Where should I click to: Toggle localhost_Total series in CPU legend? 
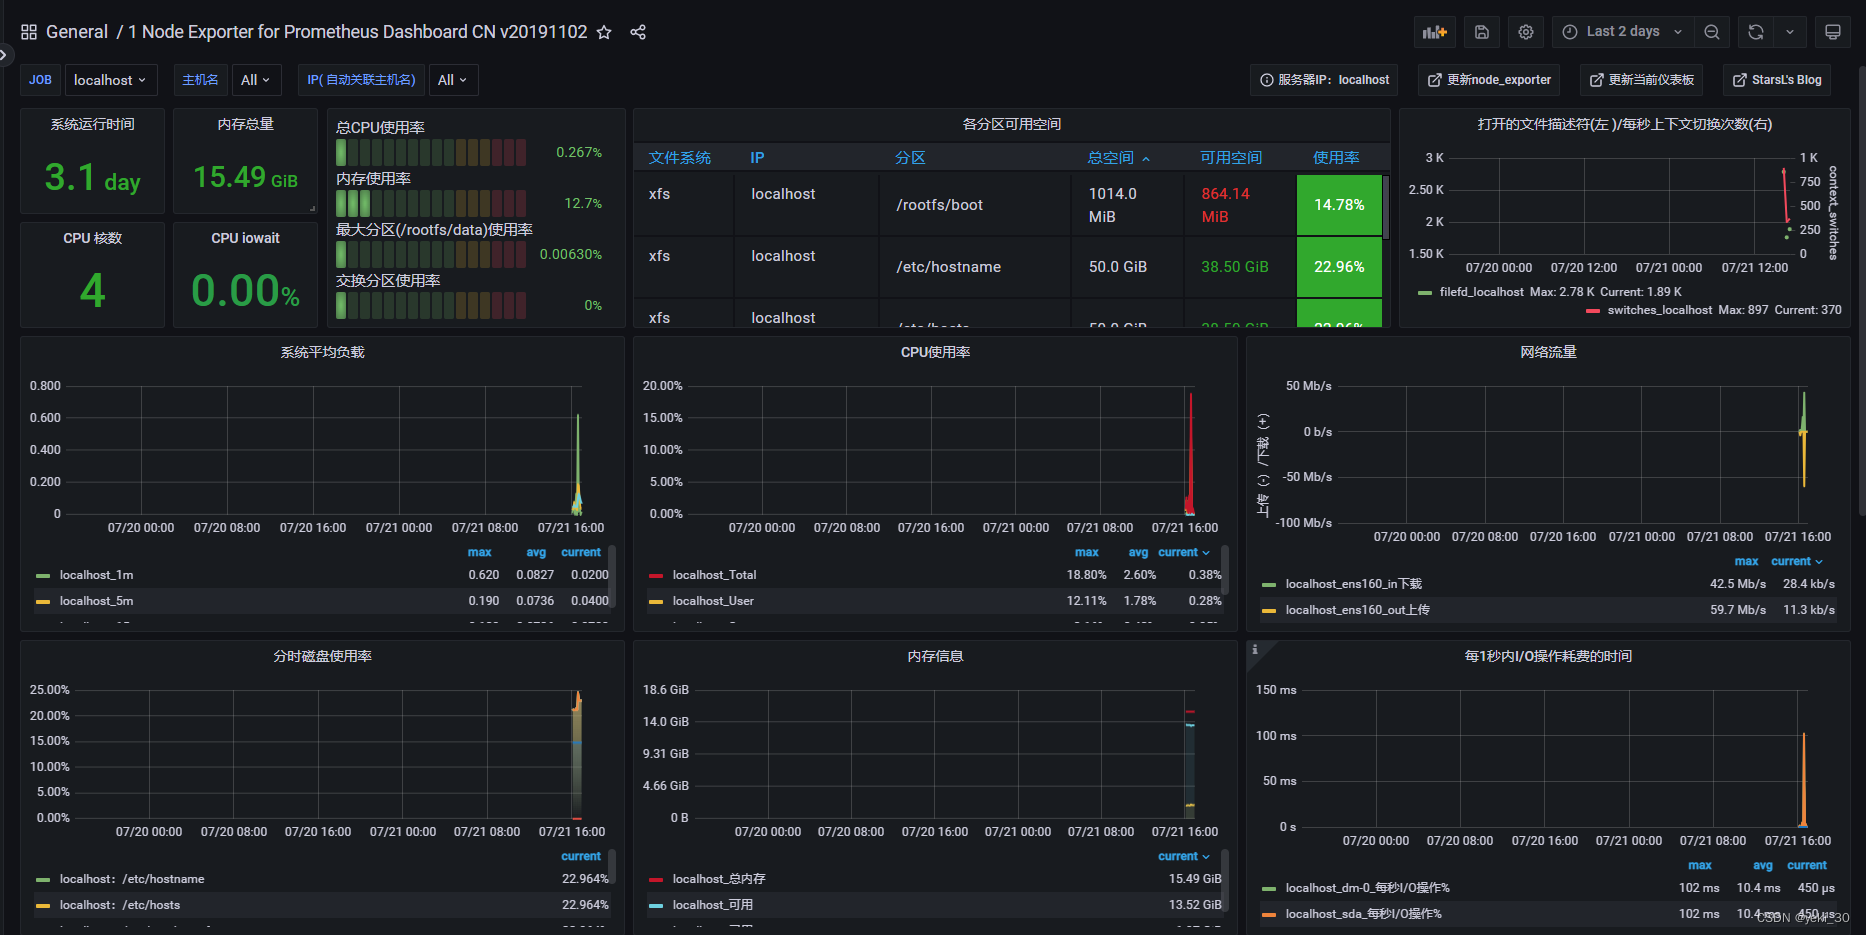coord(714,575)
